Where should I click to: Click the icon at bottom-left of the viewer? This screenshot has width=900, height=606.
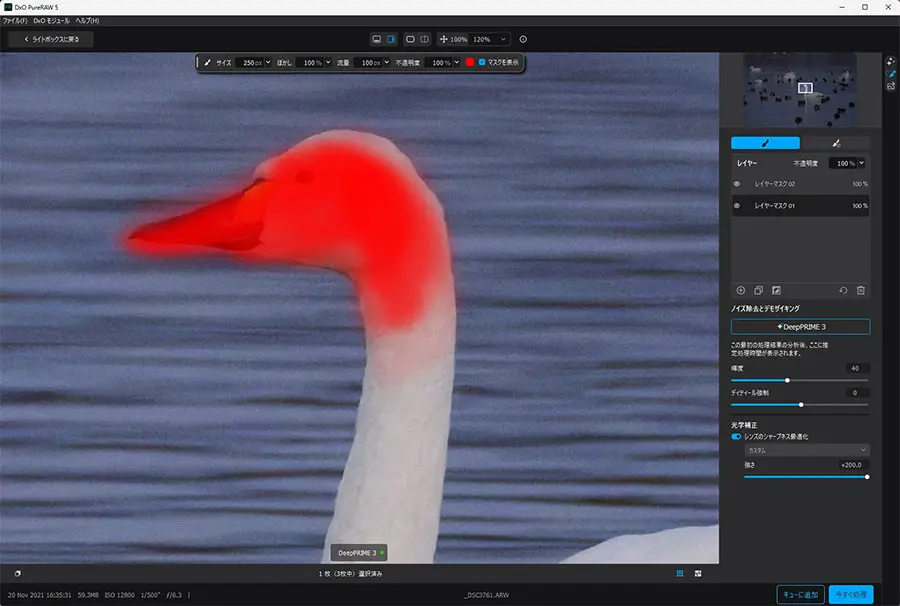coord(17,573)
